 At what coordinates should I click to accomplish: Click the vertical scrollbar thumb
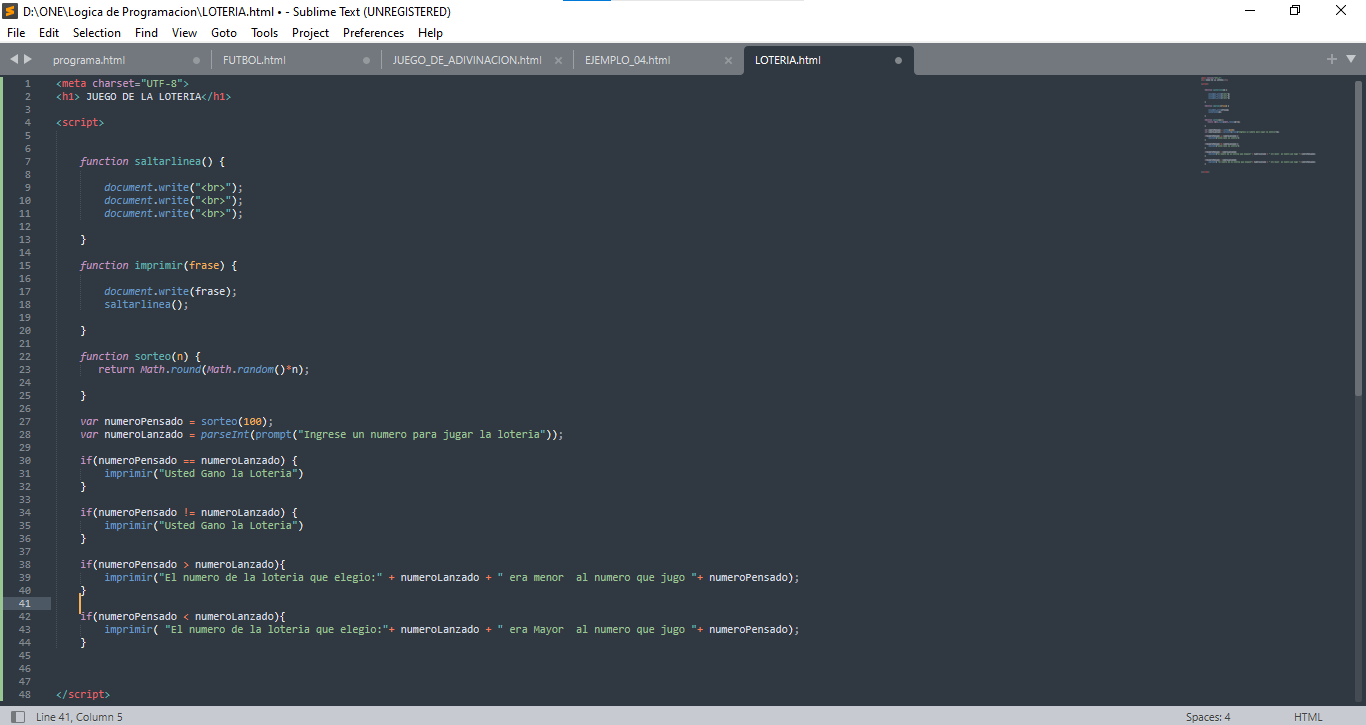click(x=1358, y=237)
